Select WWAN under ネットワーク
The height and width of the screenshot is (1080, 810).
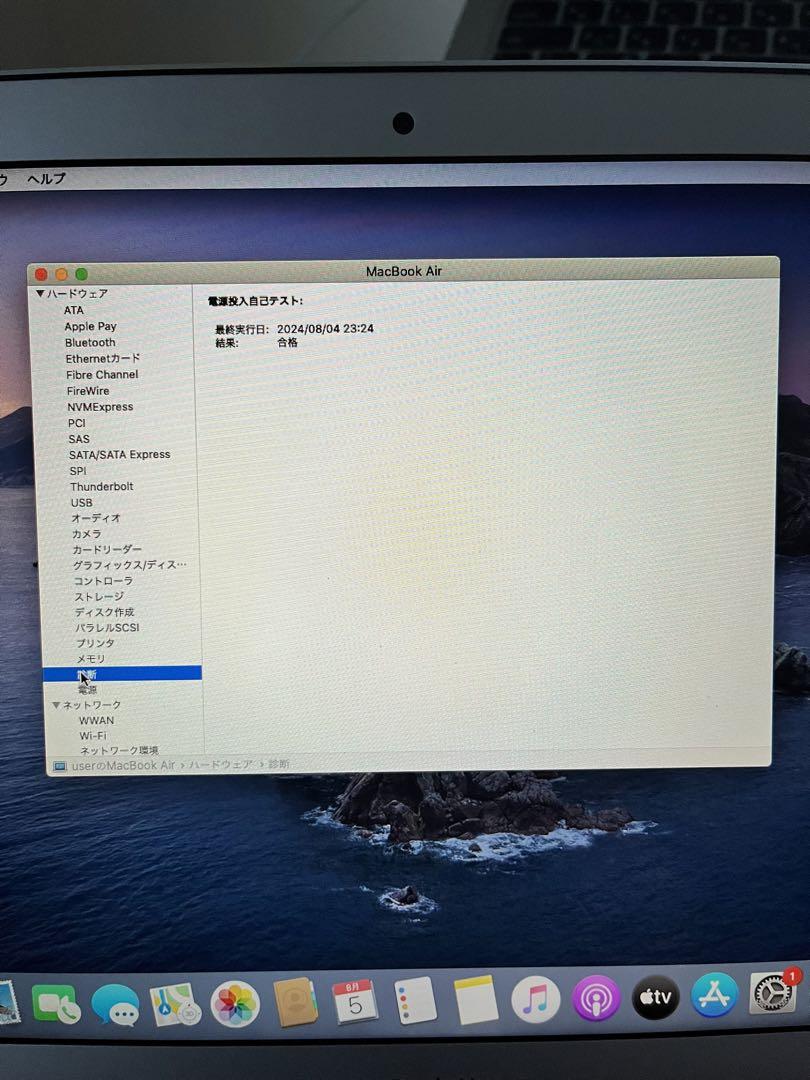(x=96, y=720)
